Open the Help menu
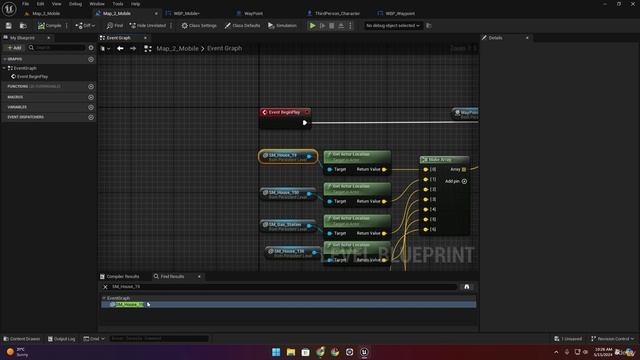 [135, 4]
